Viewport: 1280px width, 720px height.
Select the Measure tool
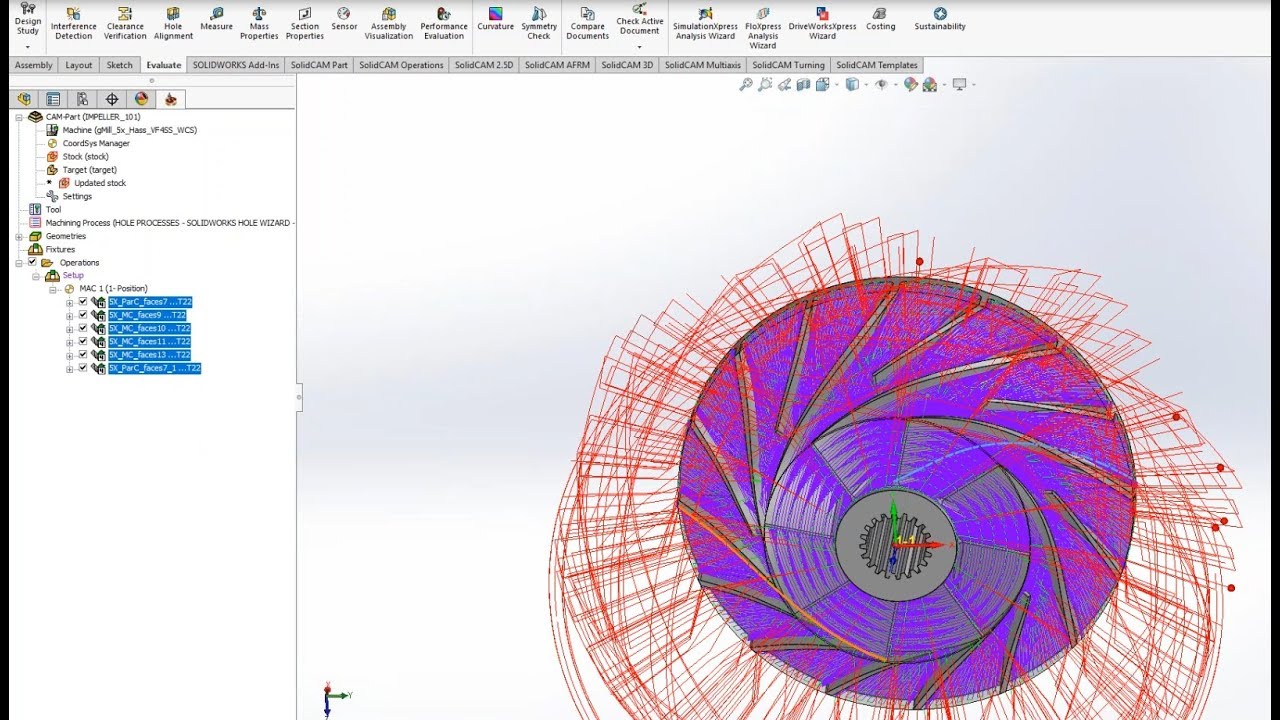coord(216,19)
